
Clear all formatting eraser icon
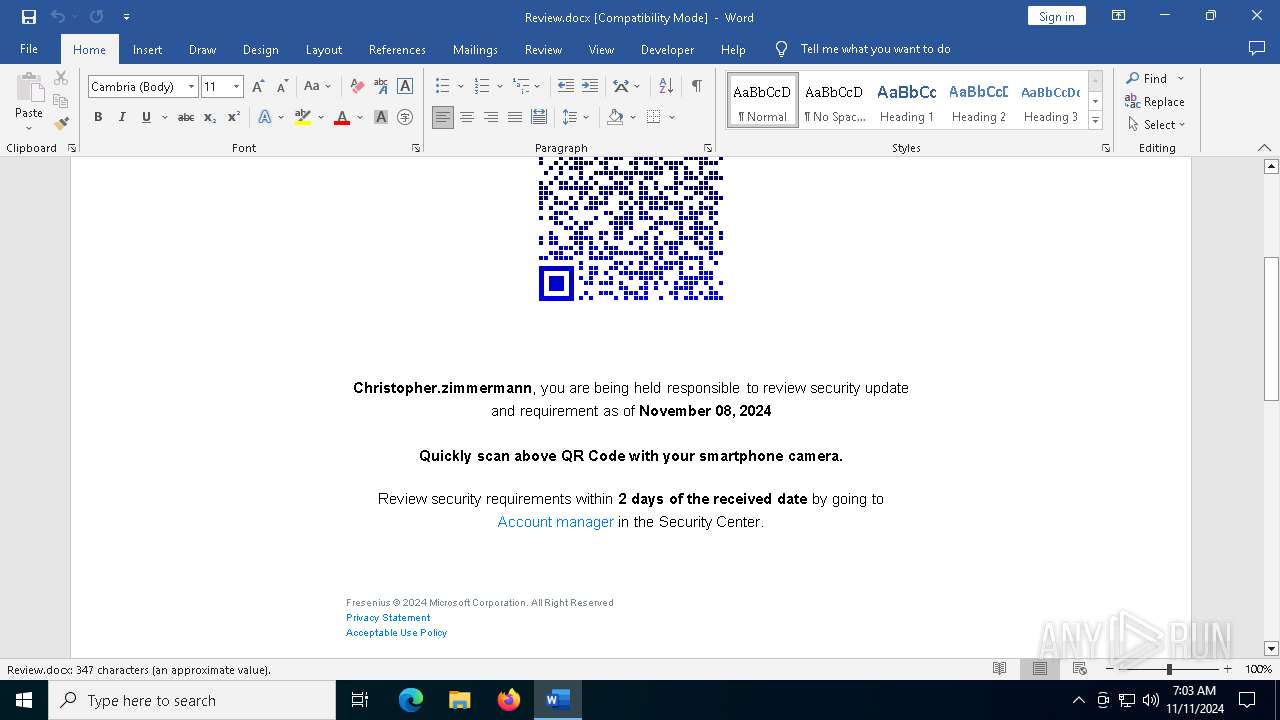coord(357,87)
